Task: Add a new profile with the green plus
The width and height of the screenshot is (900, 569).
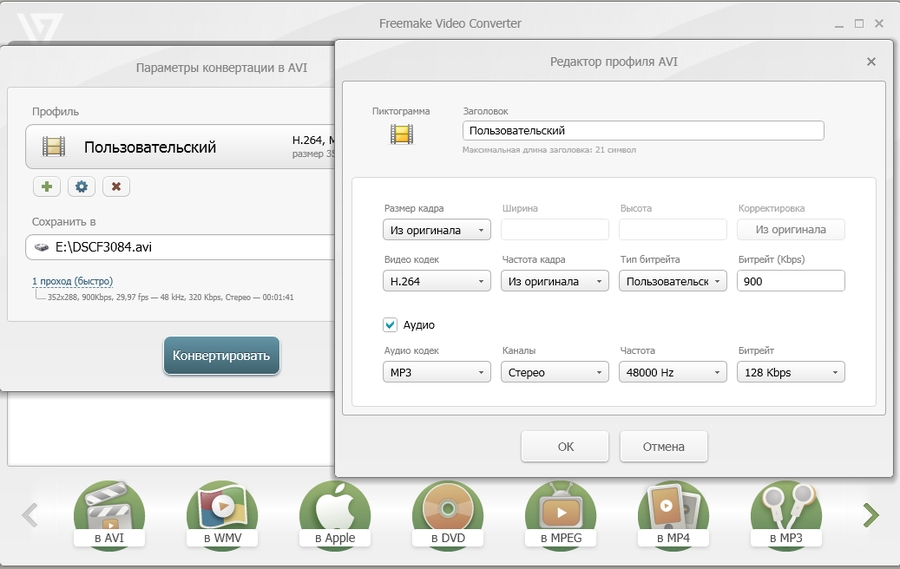Action: click(x=46, y=187)
